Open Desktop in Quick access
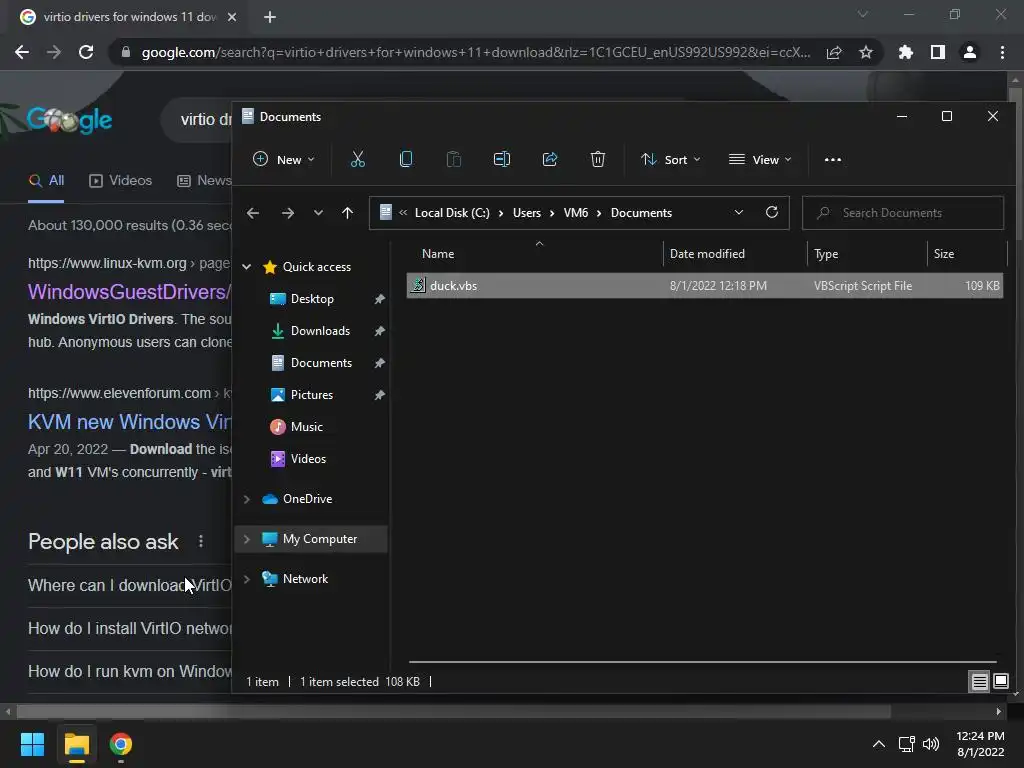 312,298
